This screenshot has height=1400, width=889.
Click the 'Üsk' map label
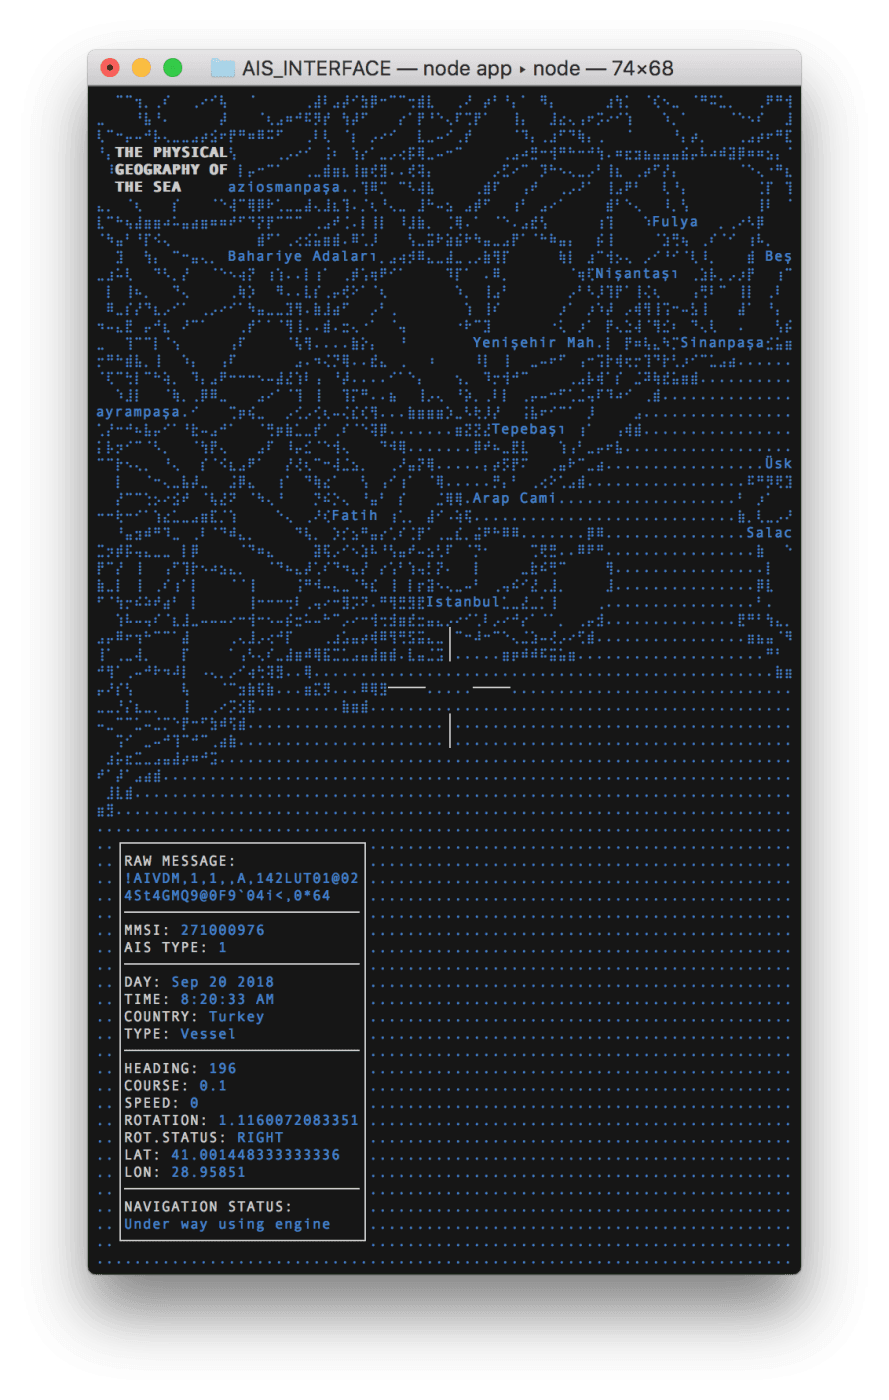point(778,463)
